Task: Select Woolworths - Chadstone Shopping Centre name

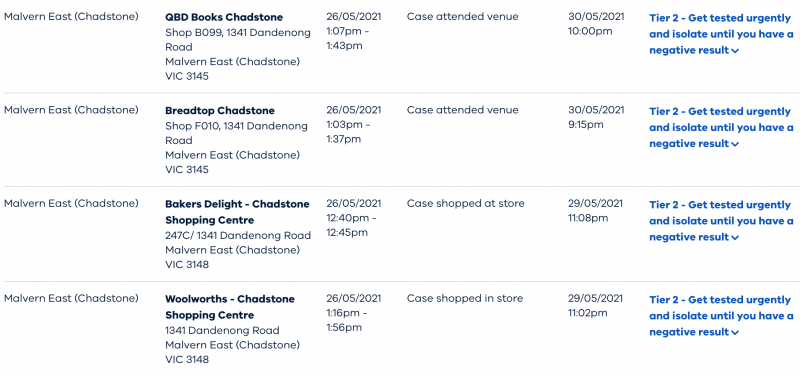Action: [230, 307]
